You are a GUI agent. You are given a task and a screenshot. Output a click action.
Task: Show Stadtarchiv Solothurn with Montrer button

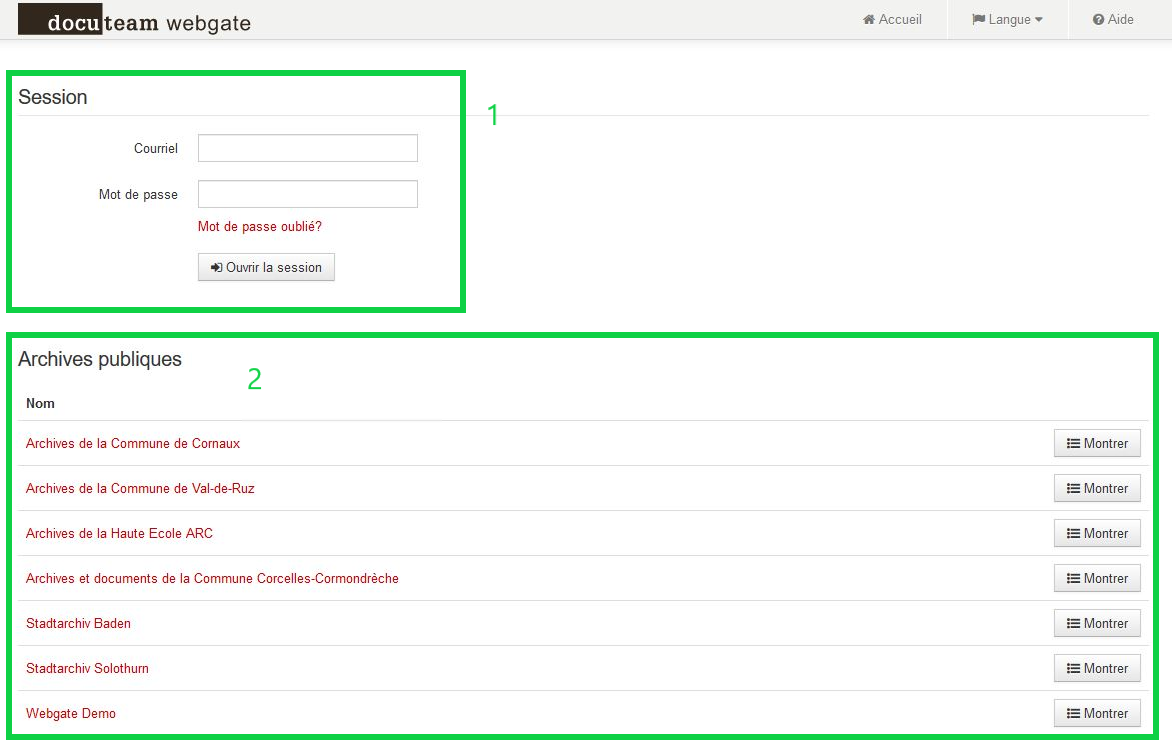[x=1097, y=668]
